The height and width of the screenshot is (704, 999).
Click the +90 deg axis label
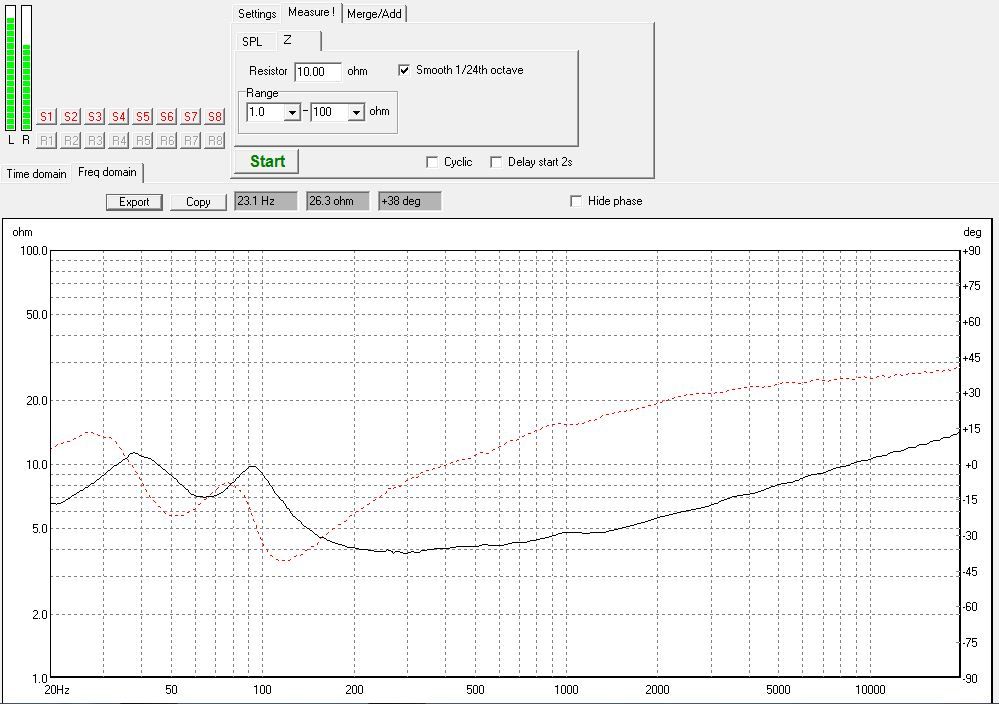972,251
